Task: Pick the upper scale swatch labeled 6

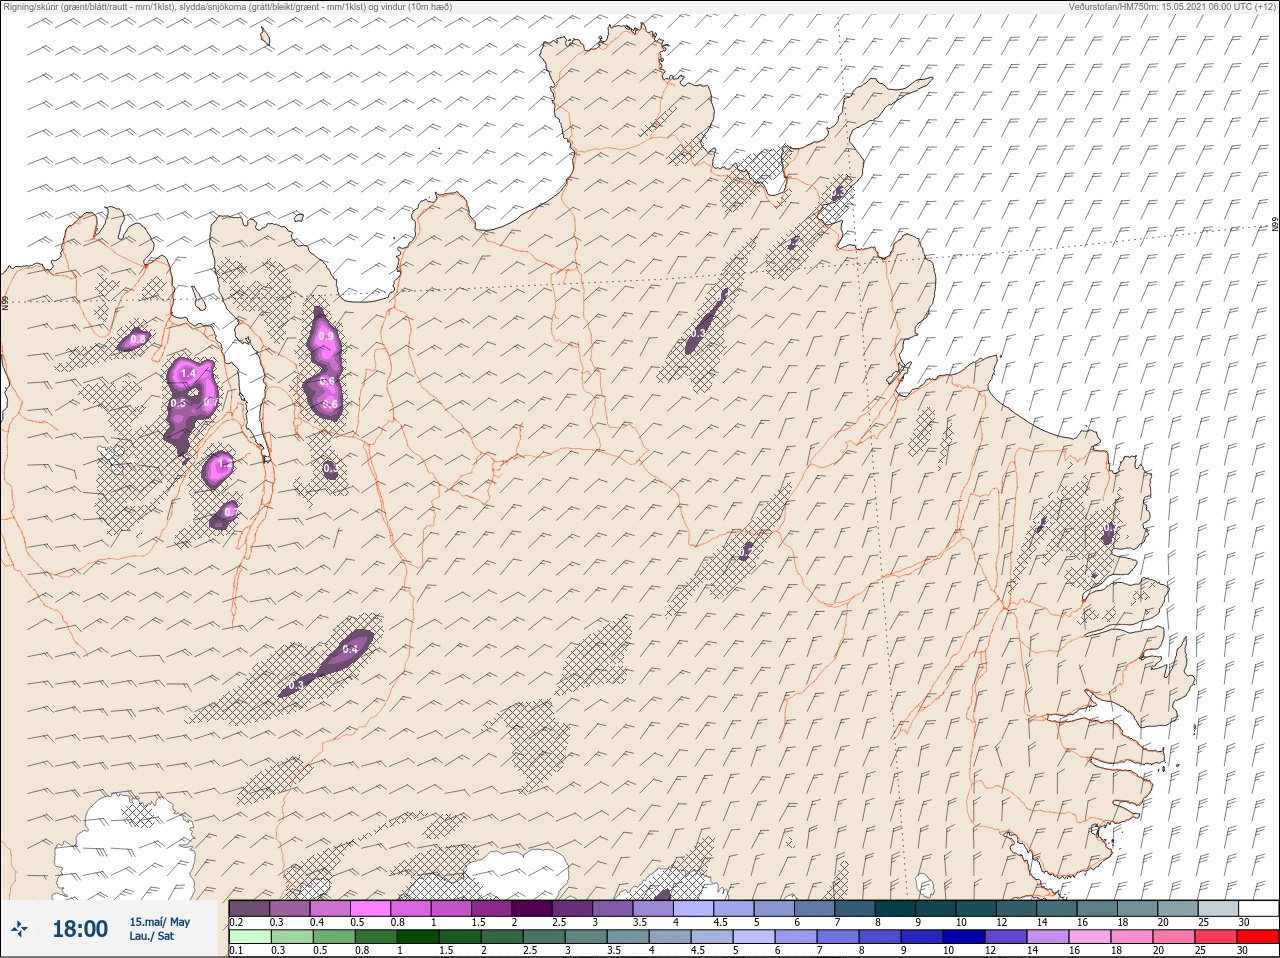Action: 815,908
